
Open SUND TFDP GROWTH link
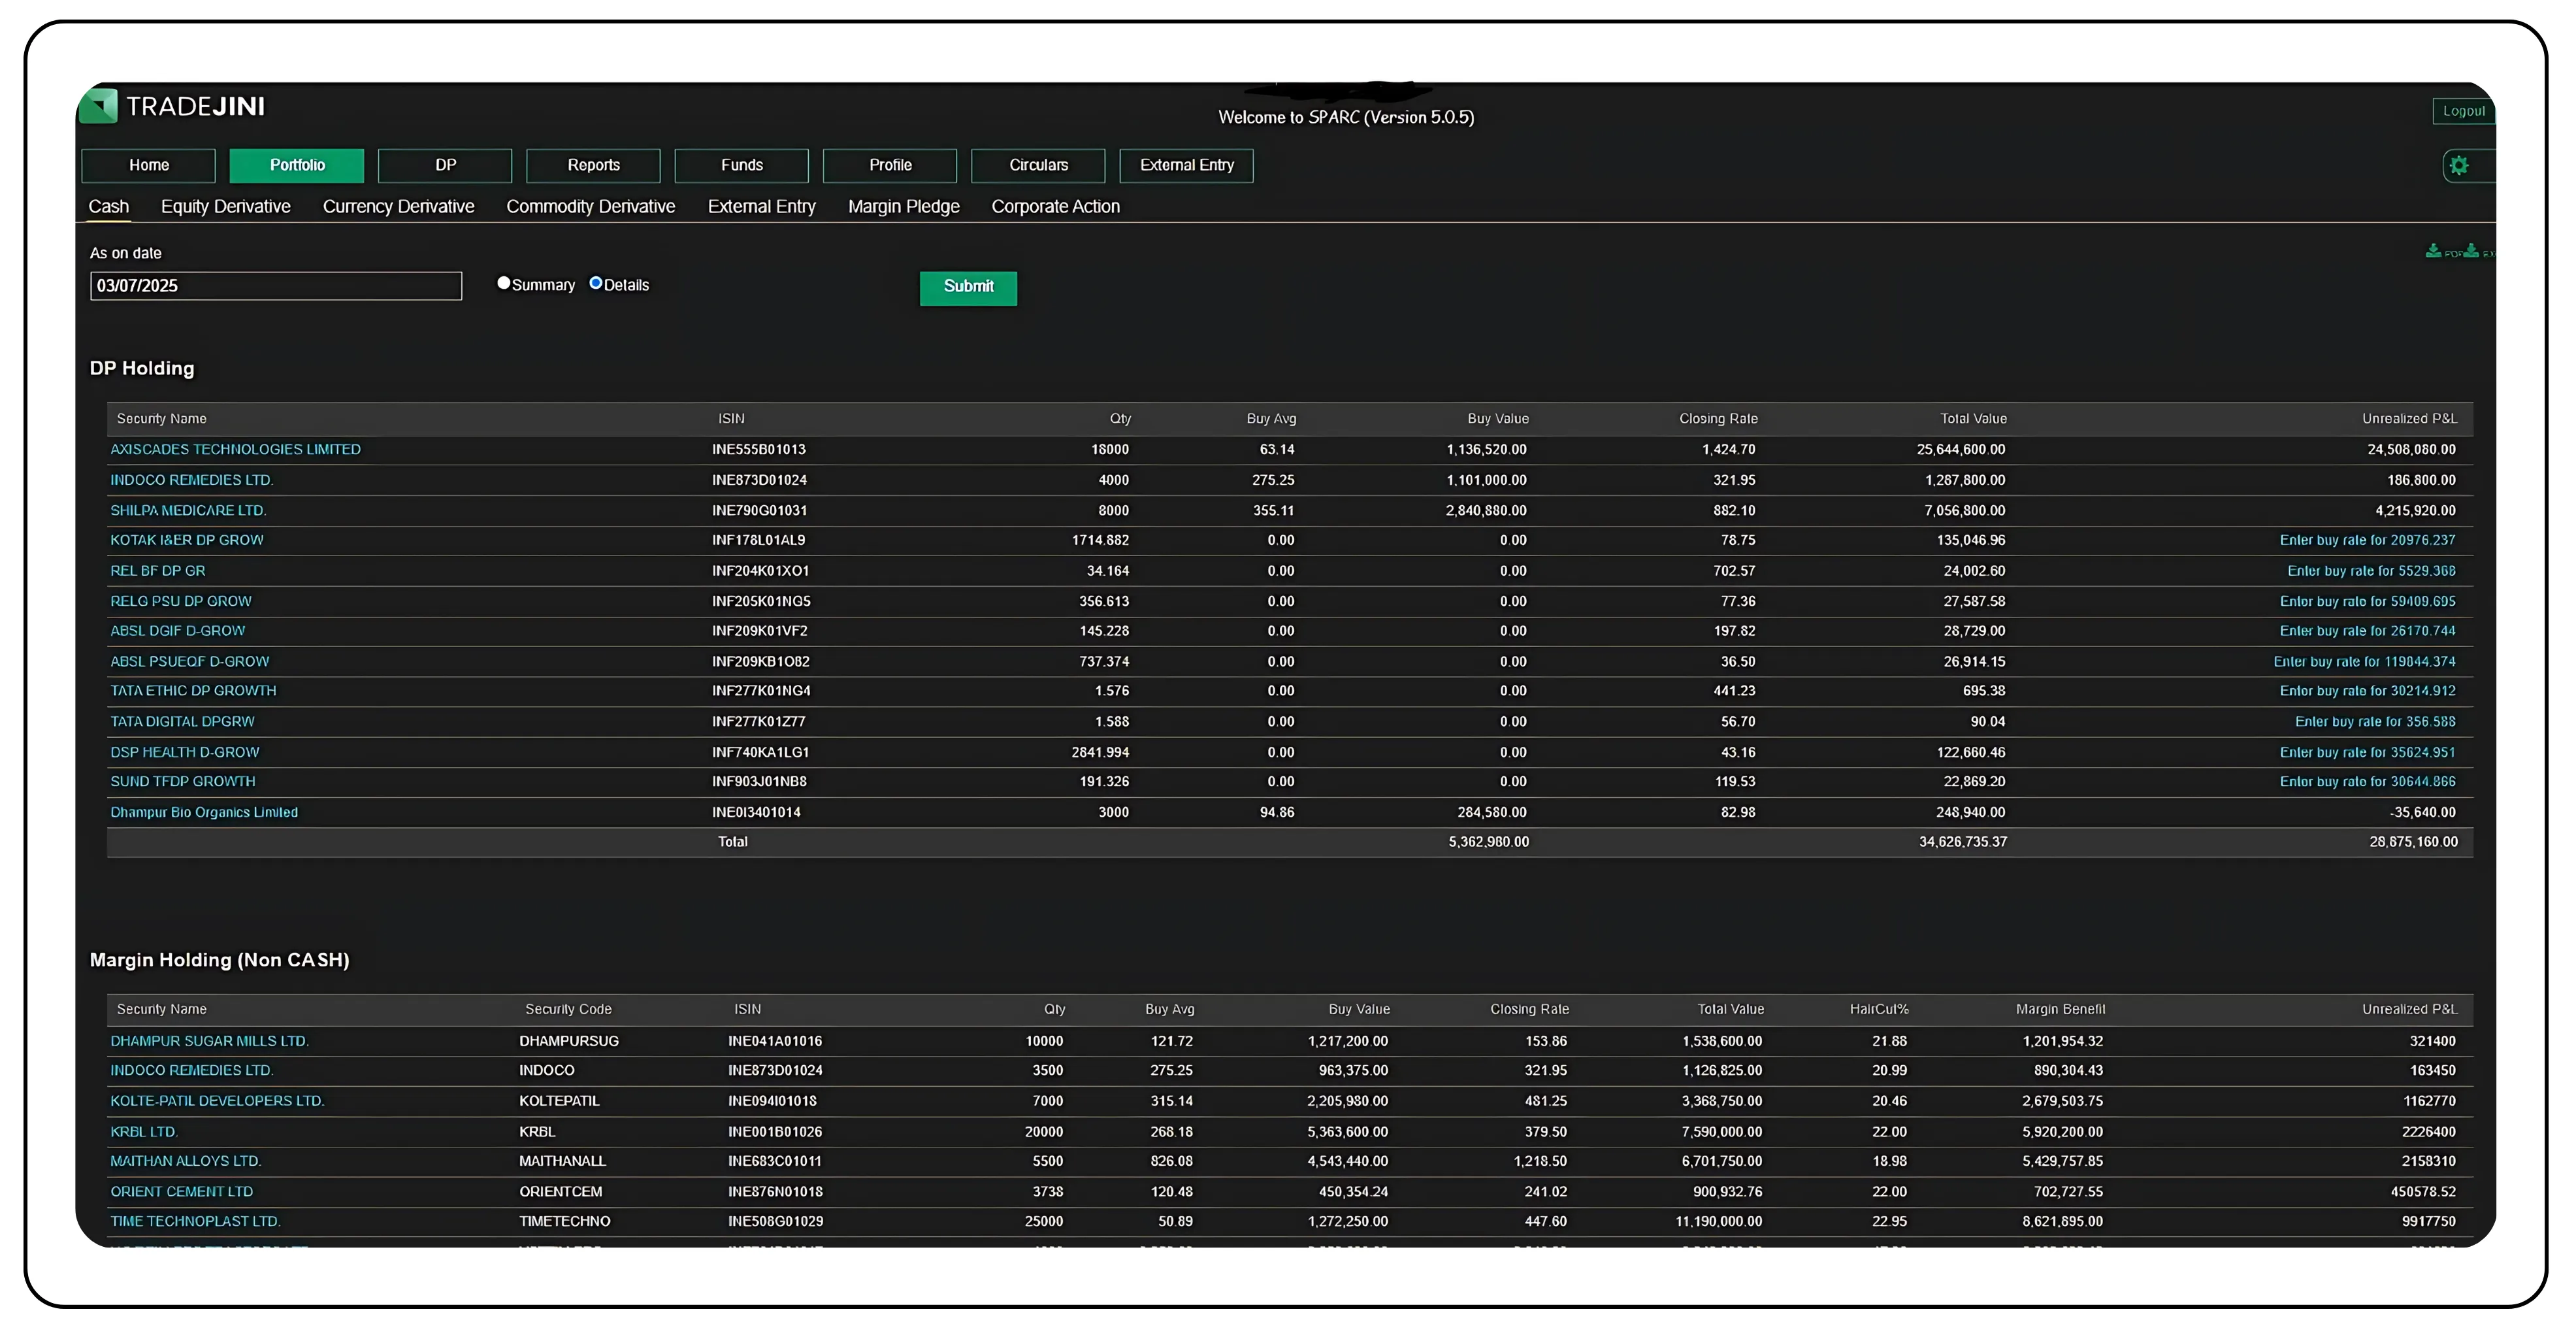pyautogui.click(x=183, y=782)
